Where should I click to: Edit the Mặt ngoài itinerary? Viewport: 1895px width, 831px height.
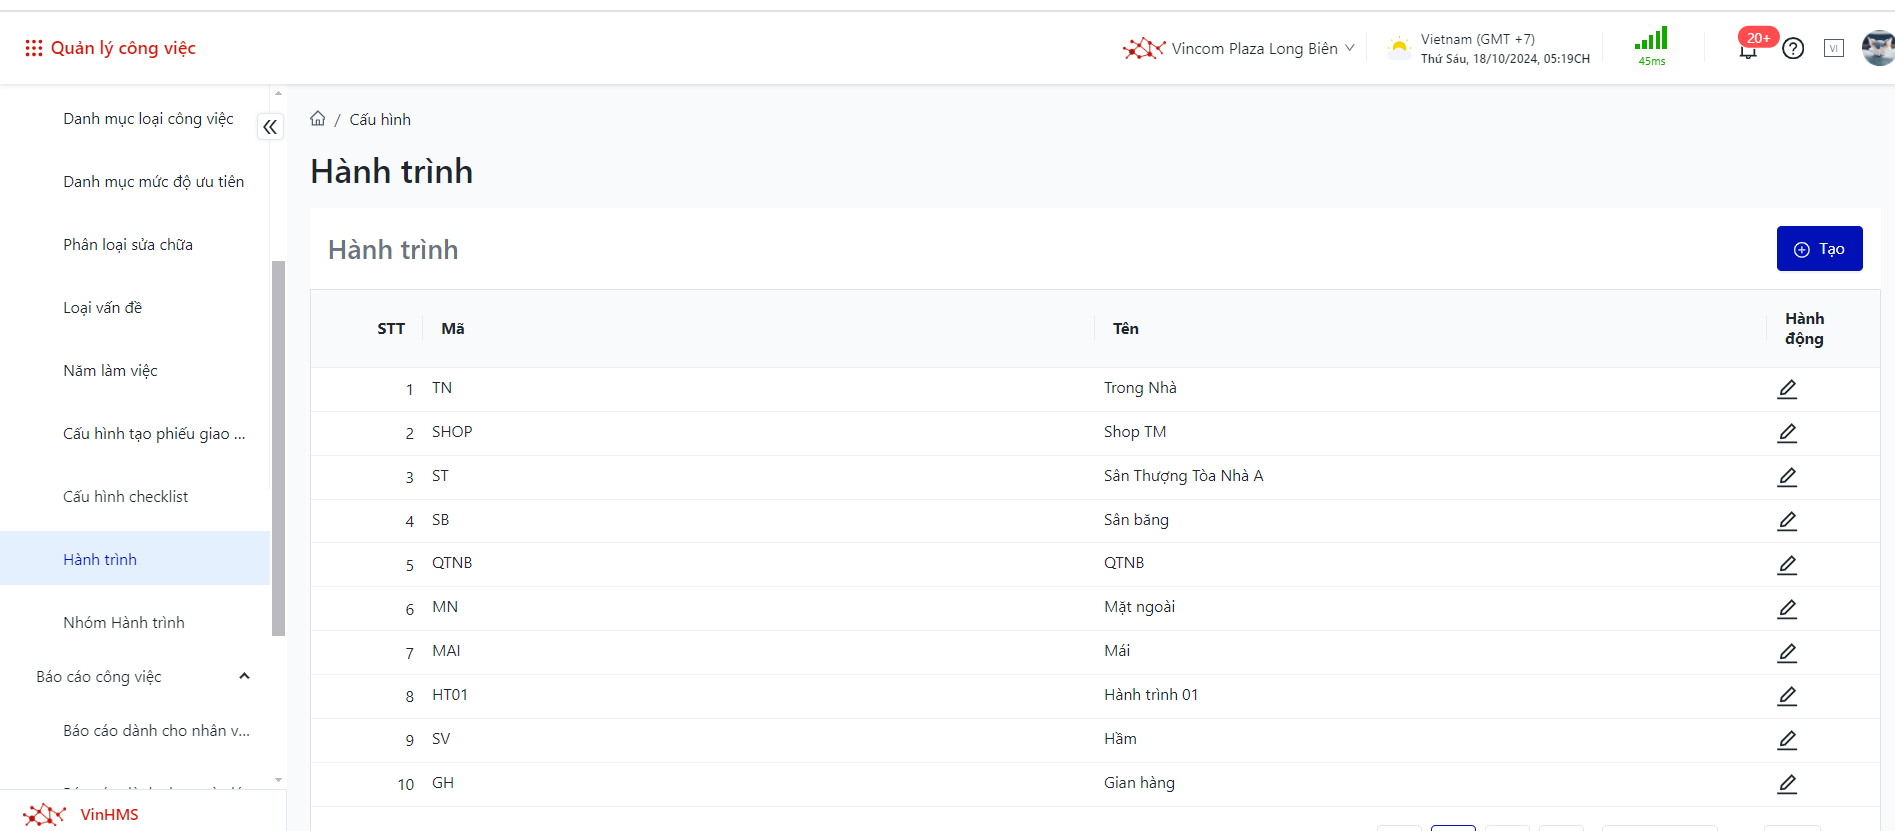(x=1787, y=609)
